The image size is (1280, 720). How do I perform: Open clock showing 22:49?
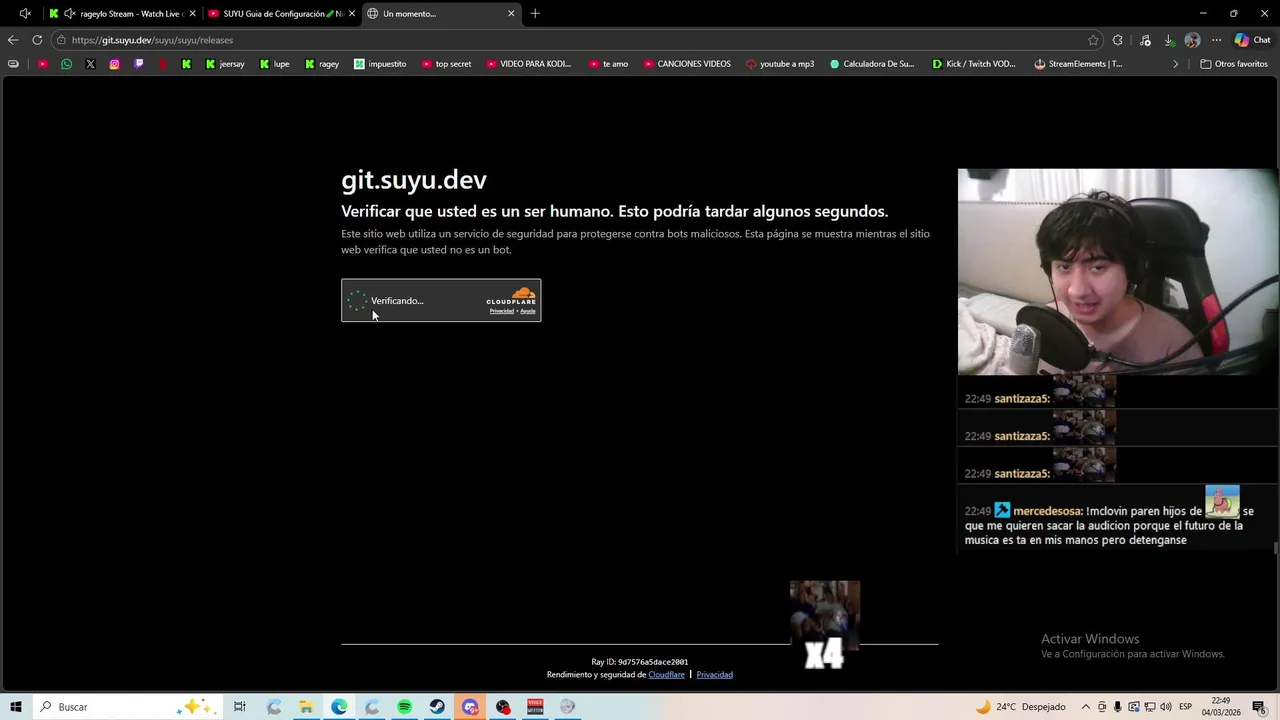[x=1221, y=707]
